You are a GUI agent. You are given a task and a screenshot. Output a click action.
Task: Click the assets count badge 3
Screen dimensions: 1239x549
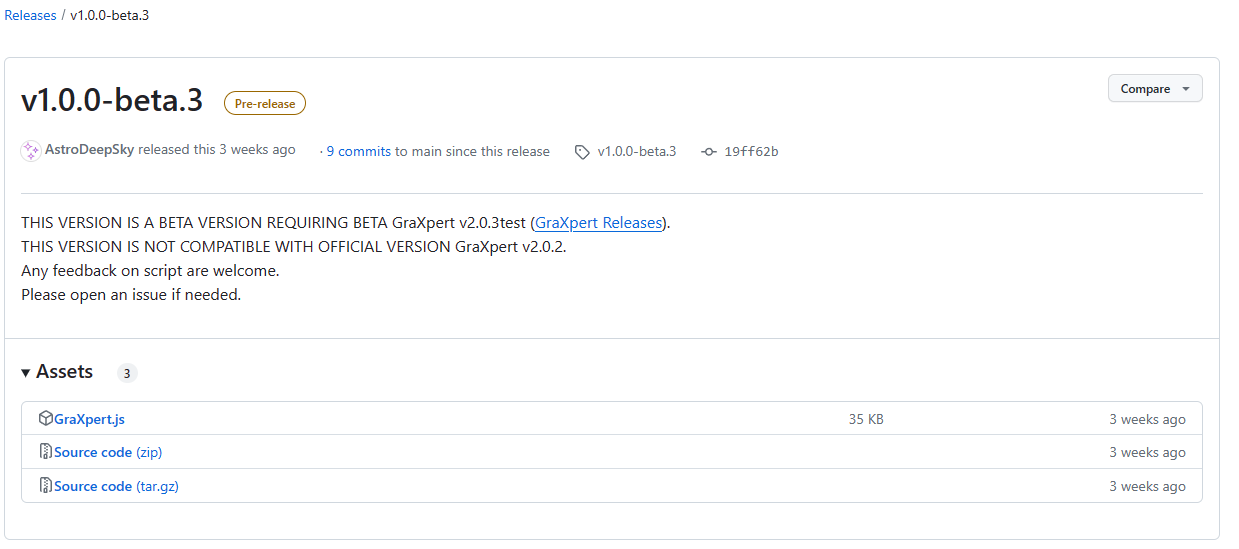tap(127, 374)
